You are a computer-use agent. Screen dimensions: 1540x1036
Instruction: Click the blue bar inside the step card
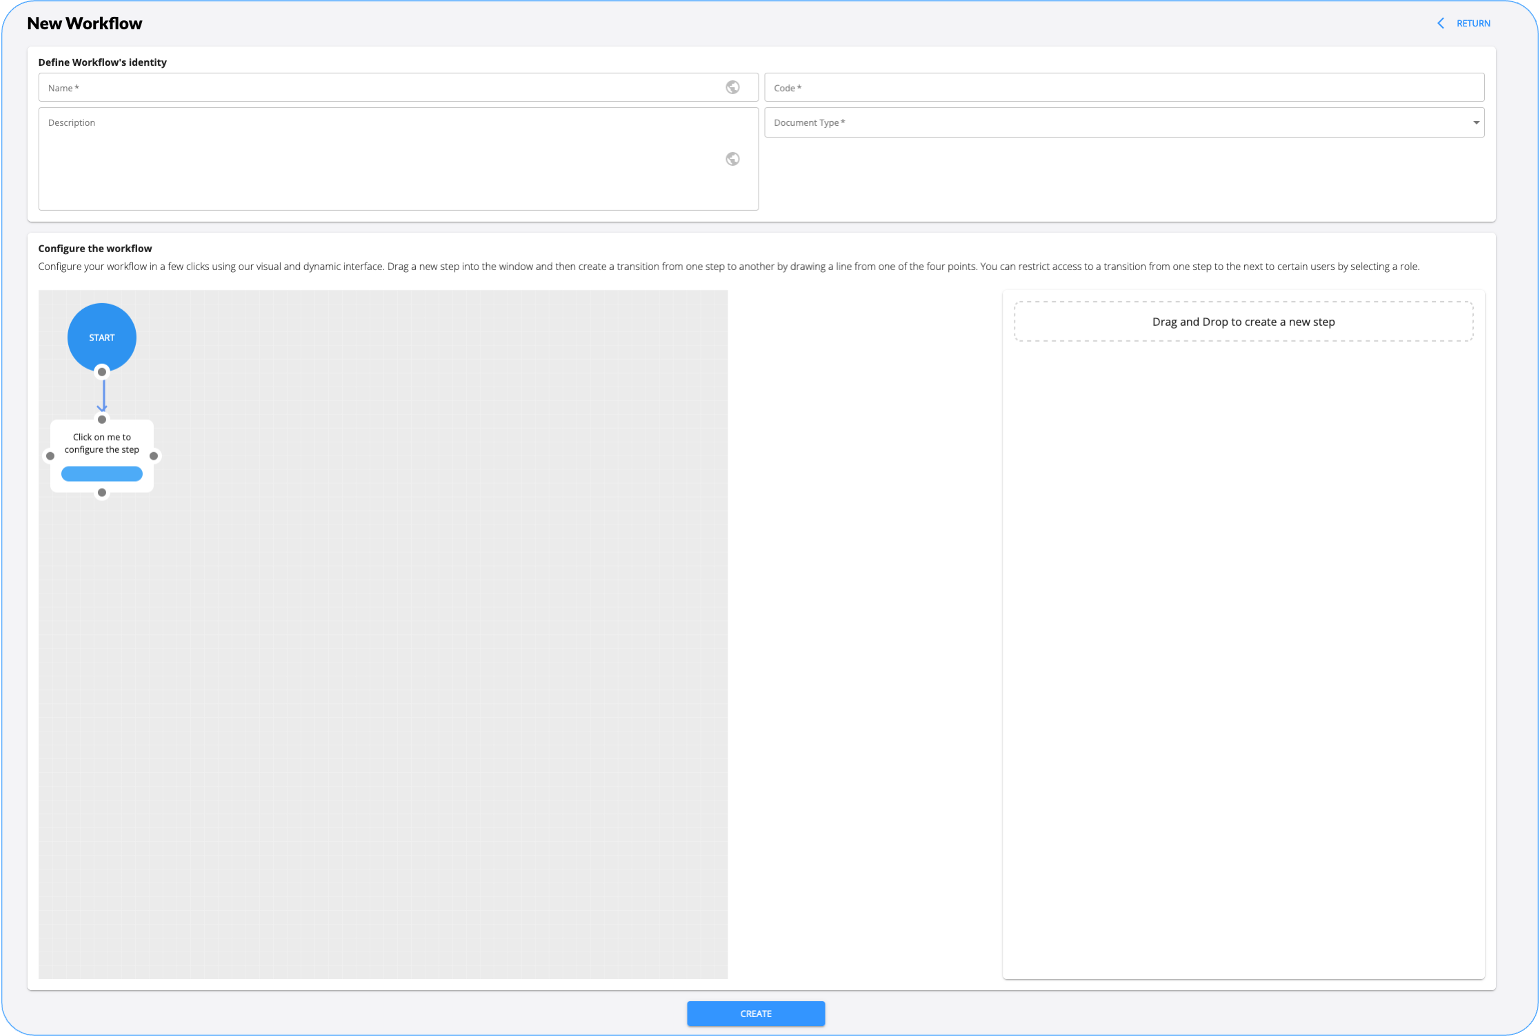point(102,474)
